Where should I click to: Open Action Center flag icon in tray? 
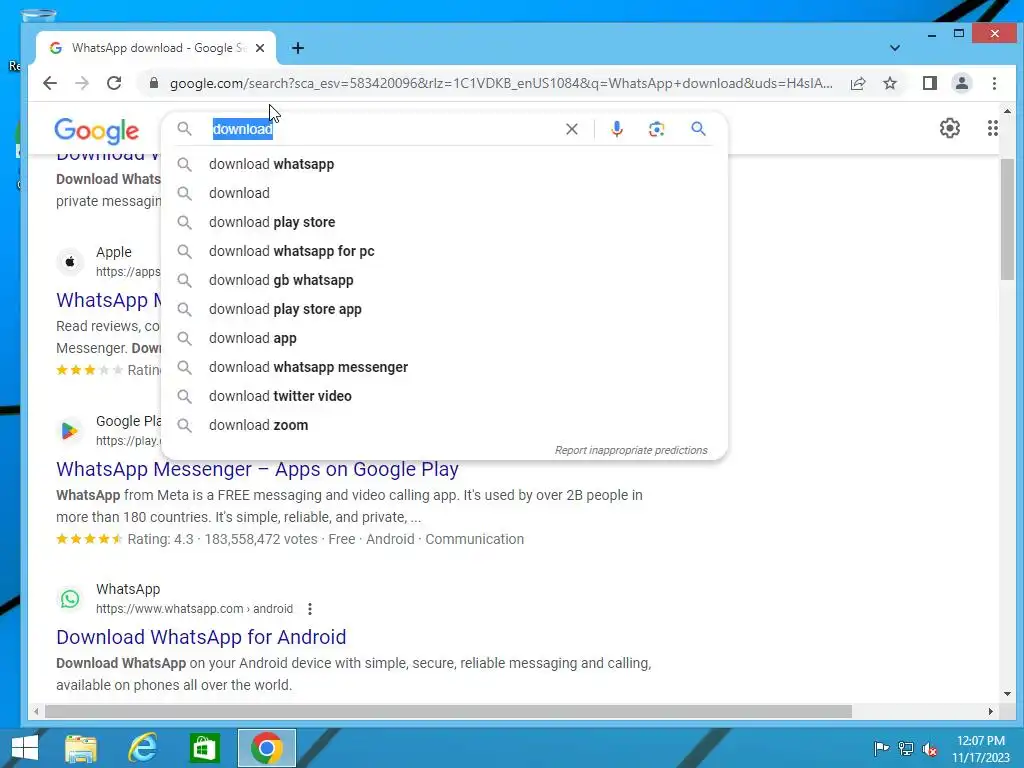(x=881, y=748)
